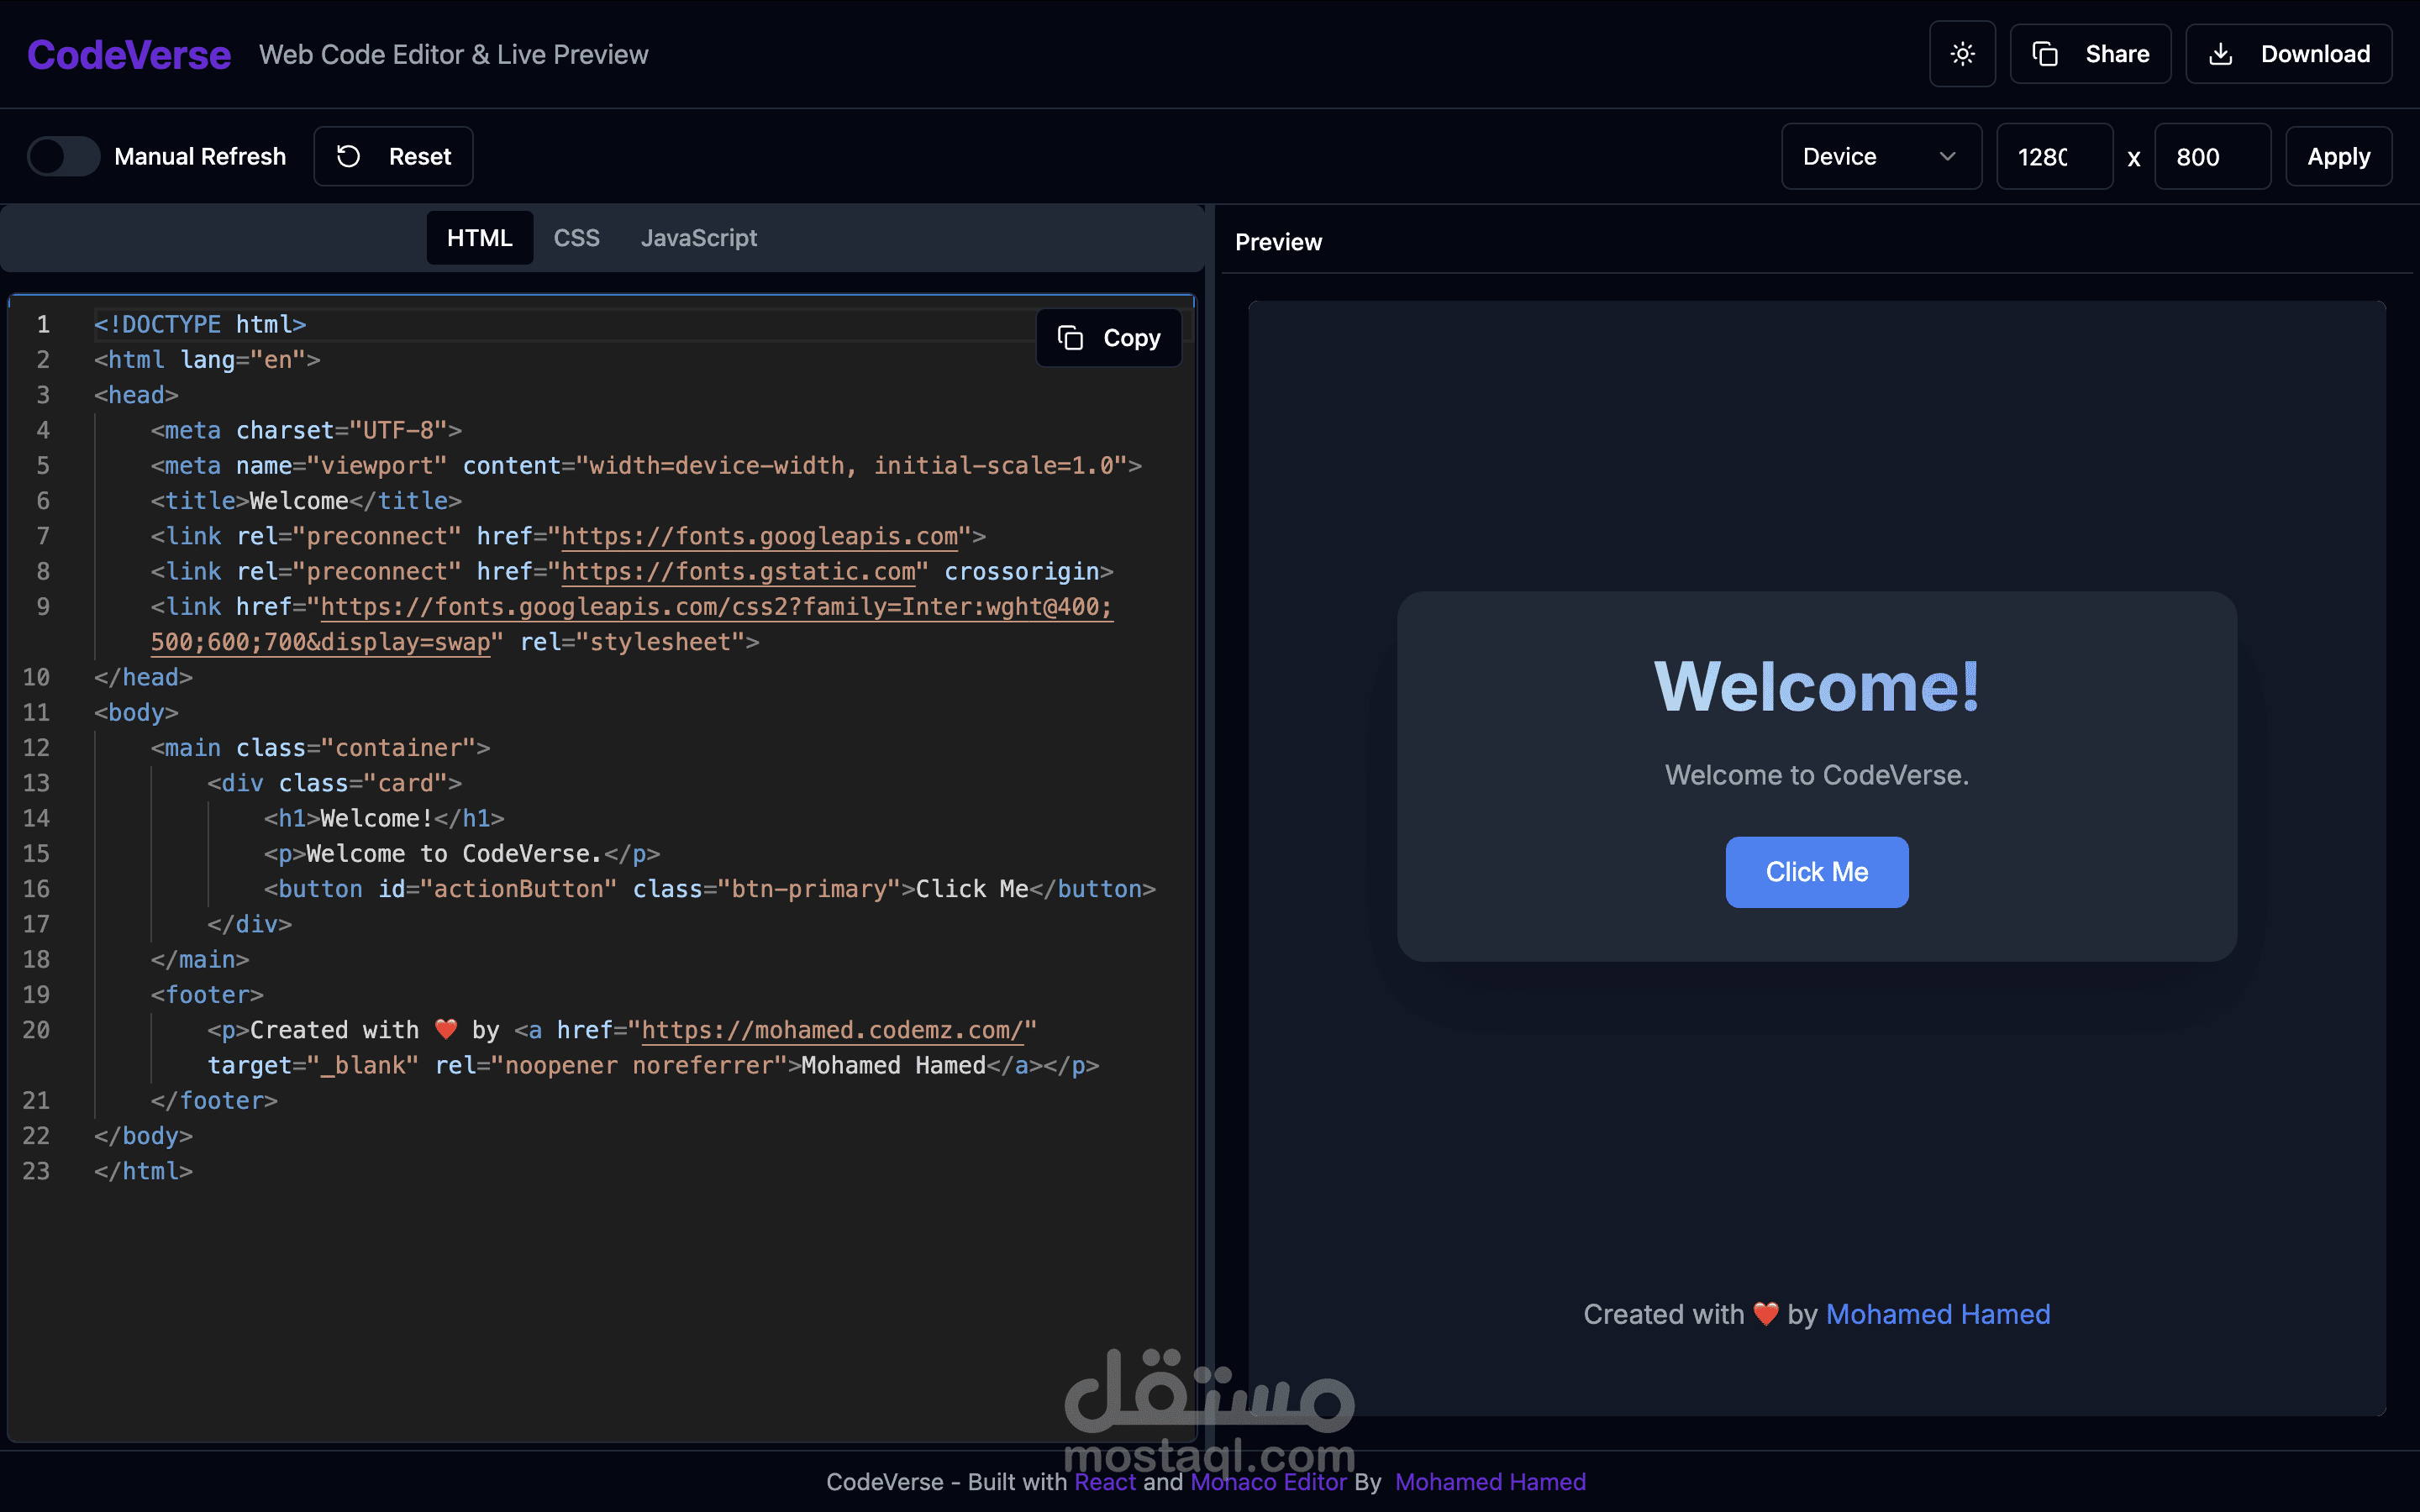Screen dimensions: 2420x1512
Task: Click the circular reset arrow icon
Action: click(348, 156)
